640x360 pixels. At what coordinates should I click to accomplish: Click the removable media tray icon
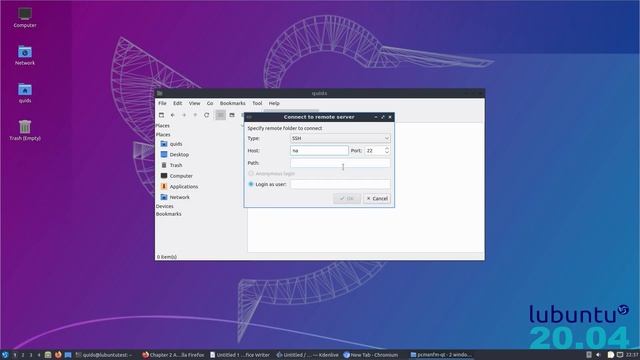tap(589, 355)
